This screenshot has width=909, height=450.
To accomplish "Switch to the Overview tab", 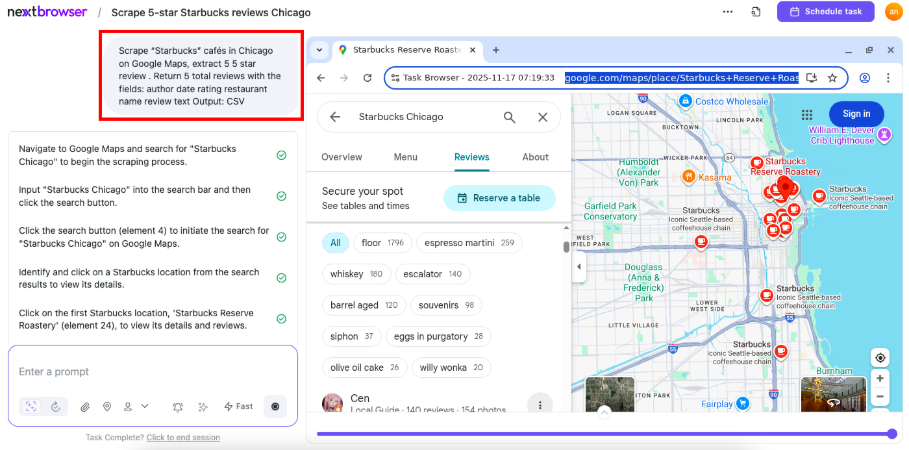I will tap(342, 157).
